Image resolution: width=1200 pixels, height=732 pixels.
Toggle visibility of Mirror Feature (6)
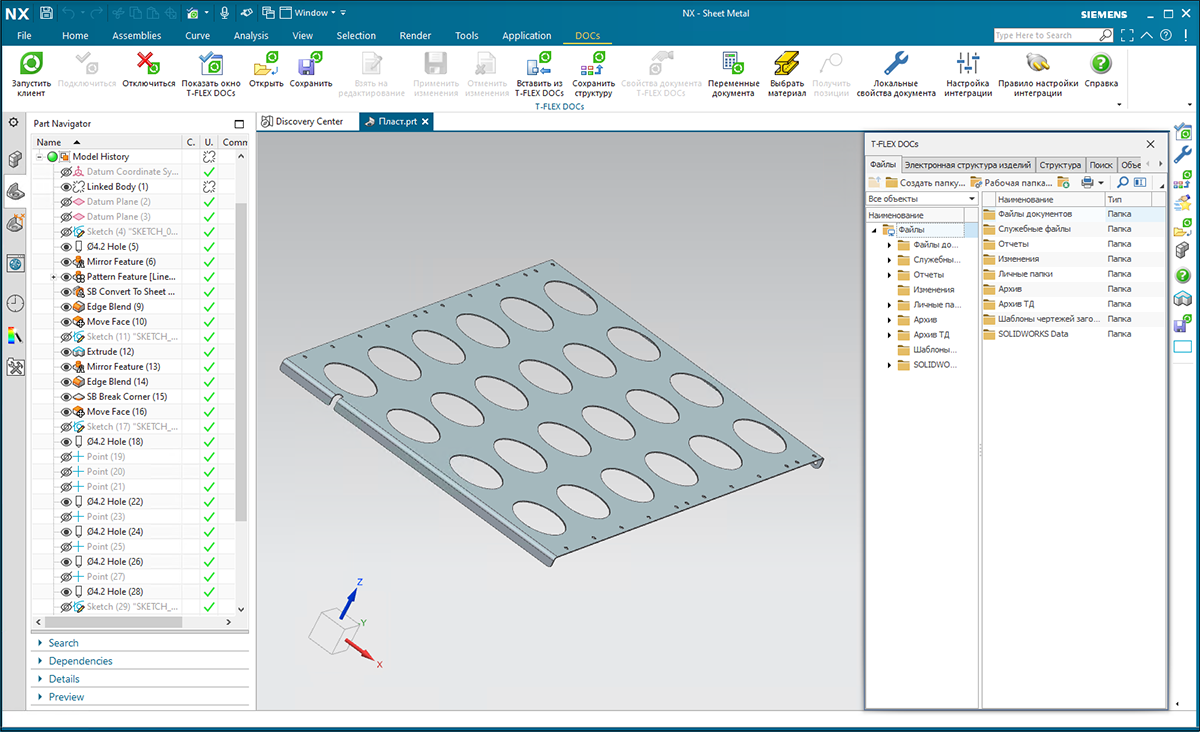(67, 262)
